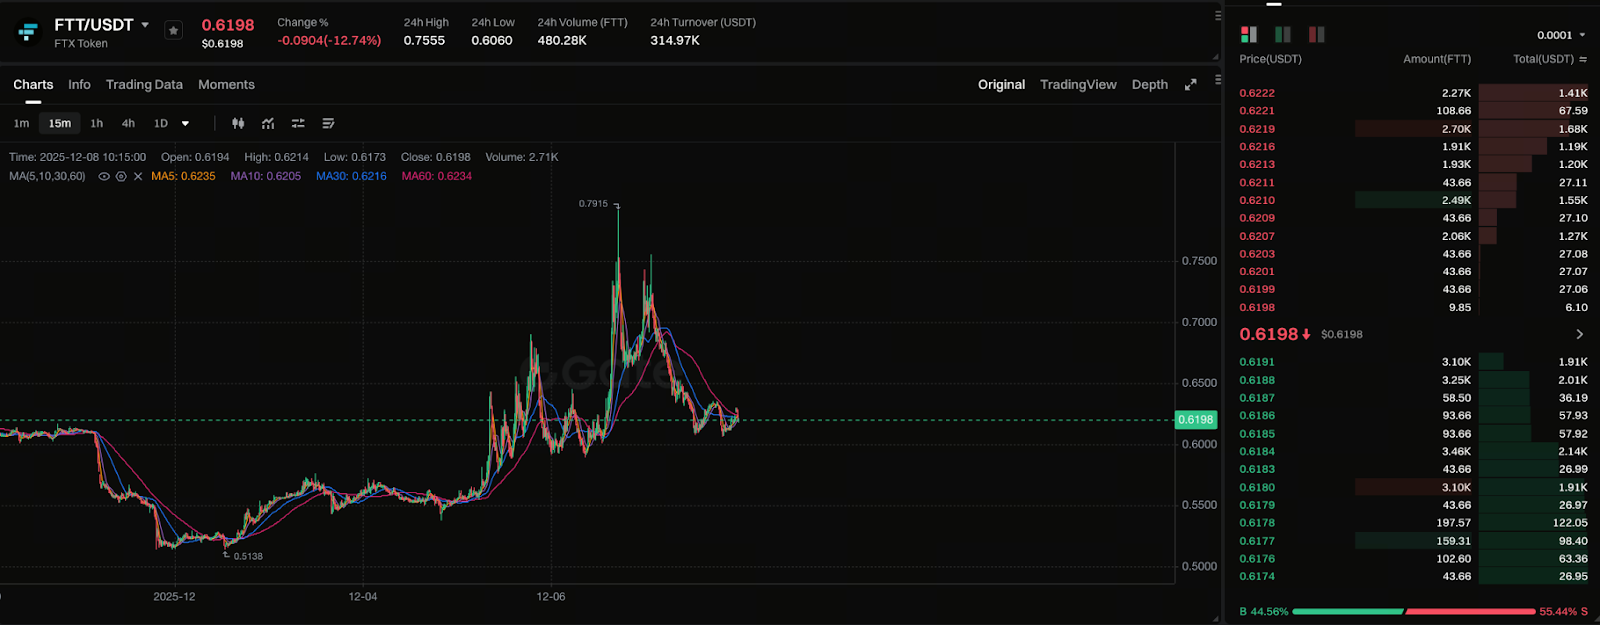Select the 1h timeframe

(96, 123)
